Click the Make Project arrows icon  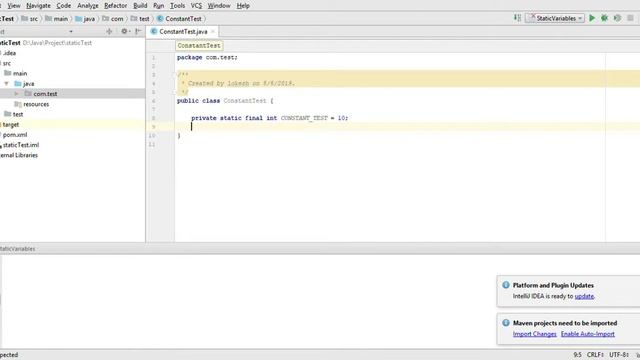pyautogui.click(x=517, y=18)
